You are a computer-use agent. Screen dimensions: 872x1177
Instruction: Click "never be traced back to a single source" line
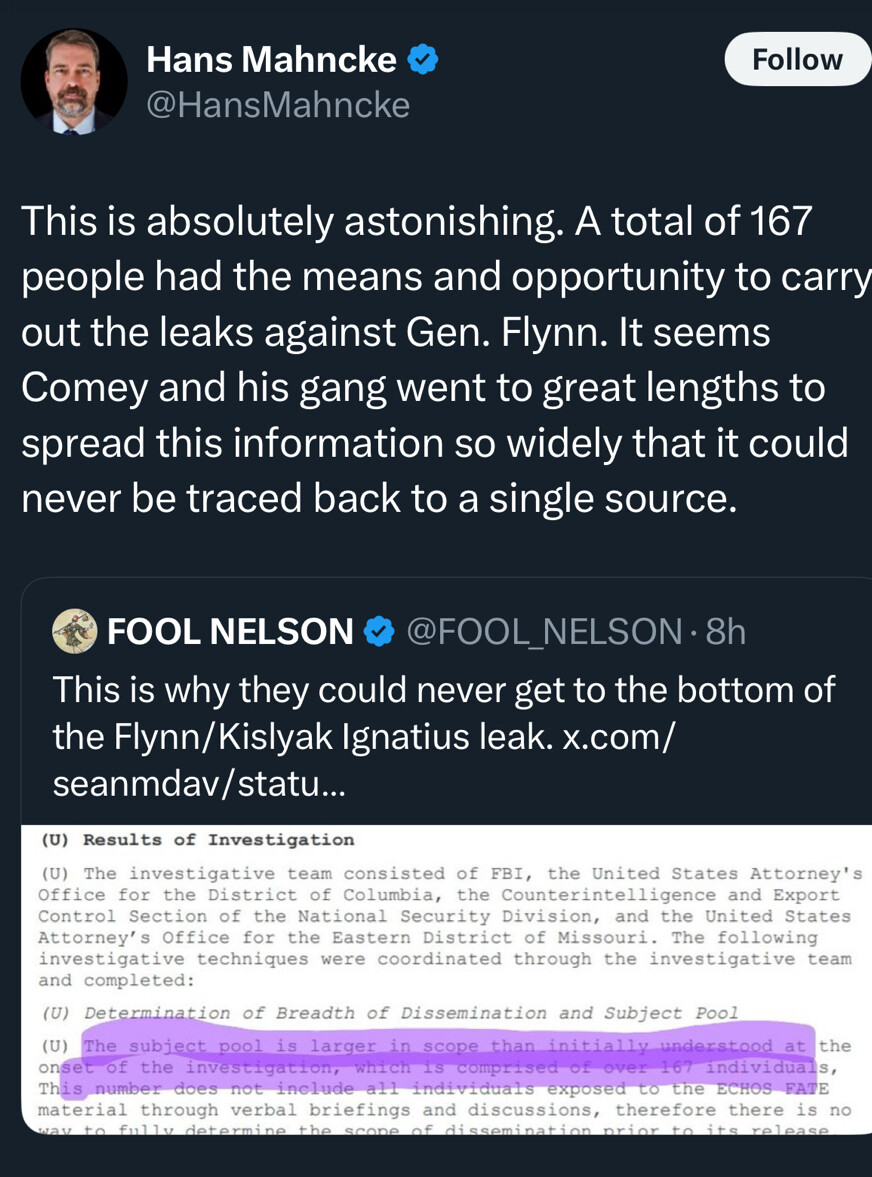pyautogui.click(x=379, y=497)
